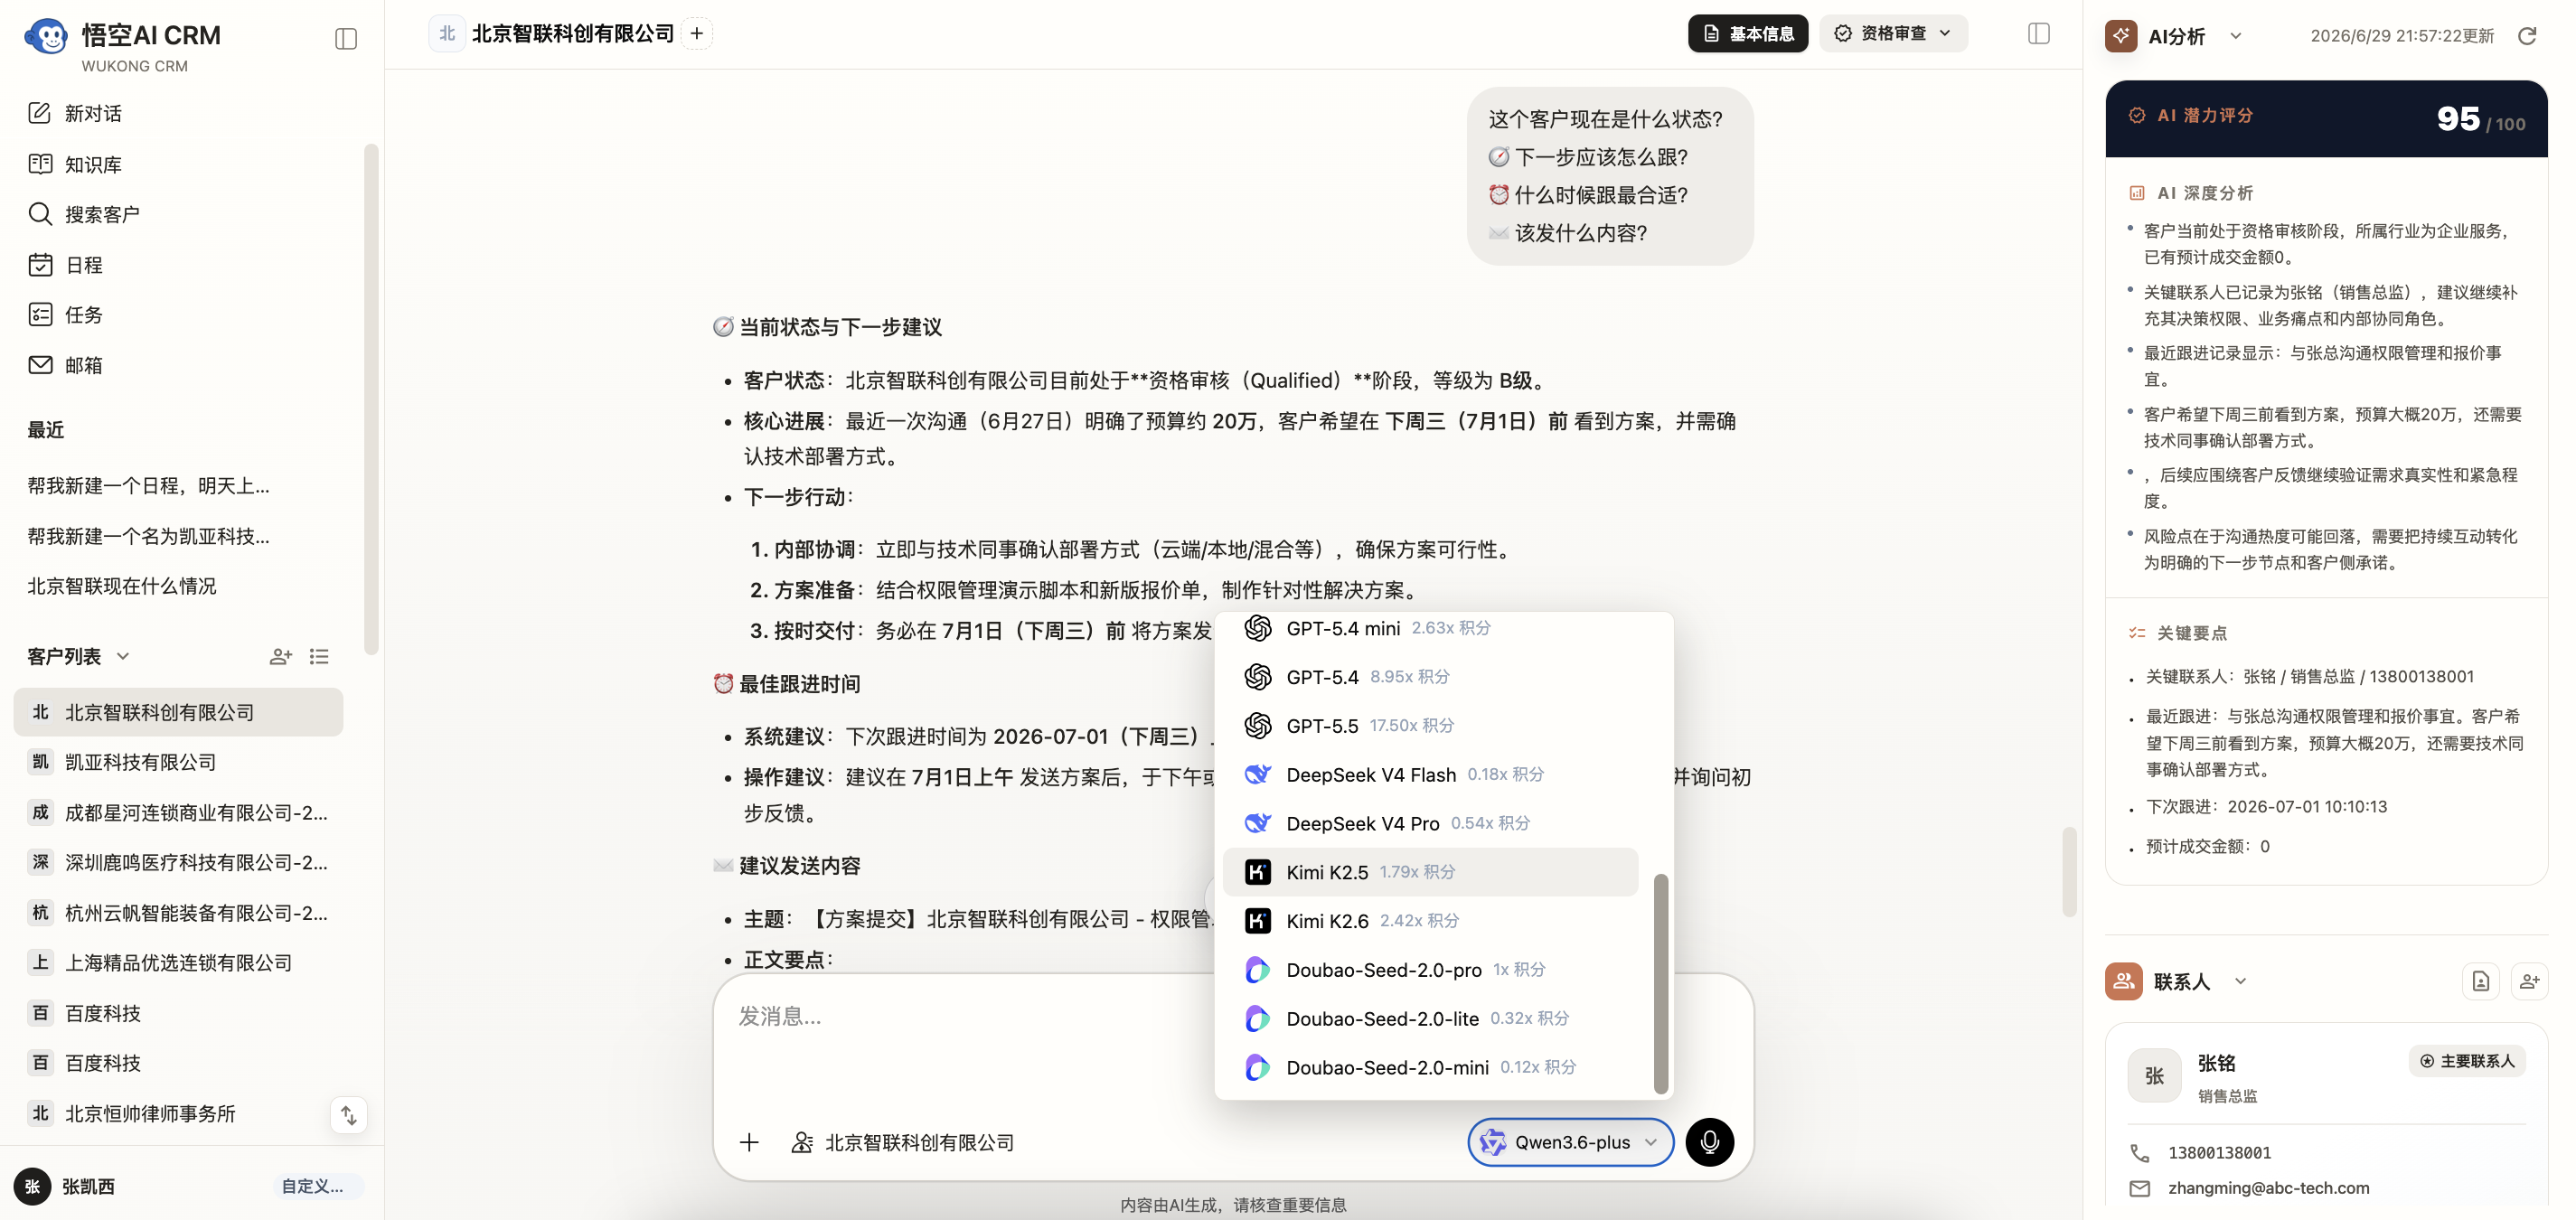2576x1220 pixels.
Task: Click the 主要联系人 badge
Action: (2467, 1060)
